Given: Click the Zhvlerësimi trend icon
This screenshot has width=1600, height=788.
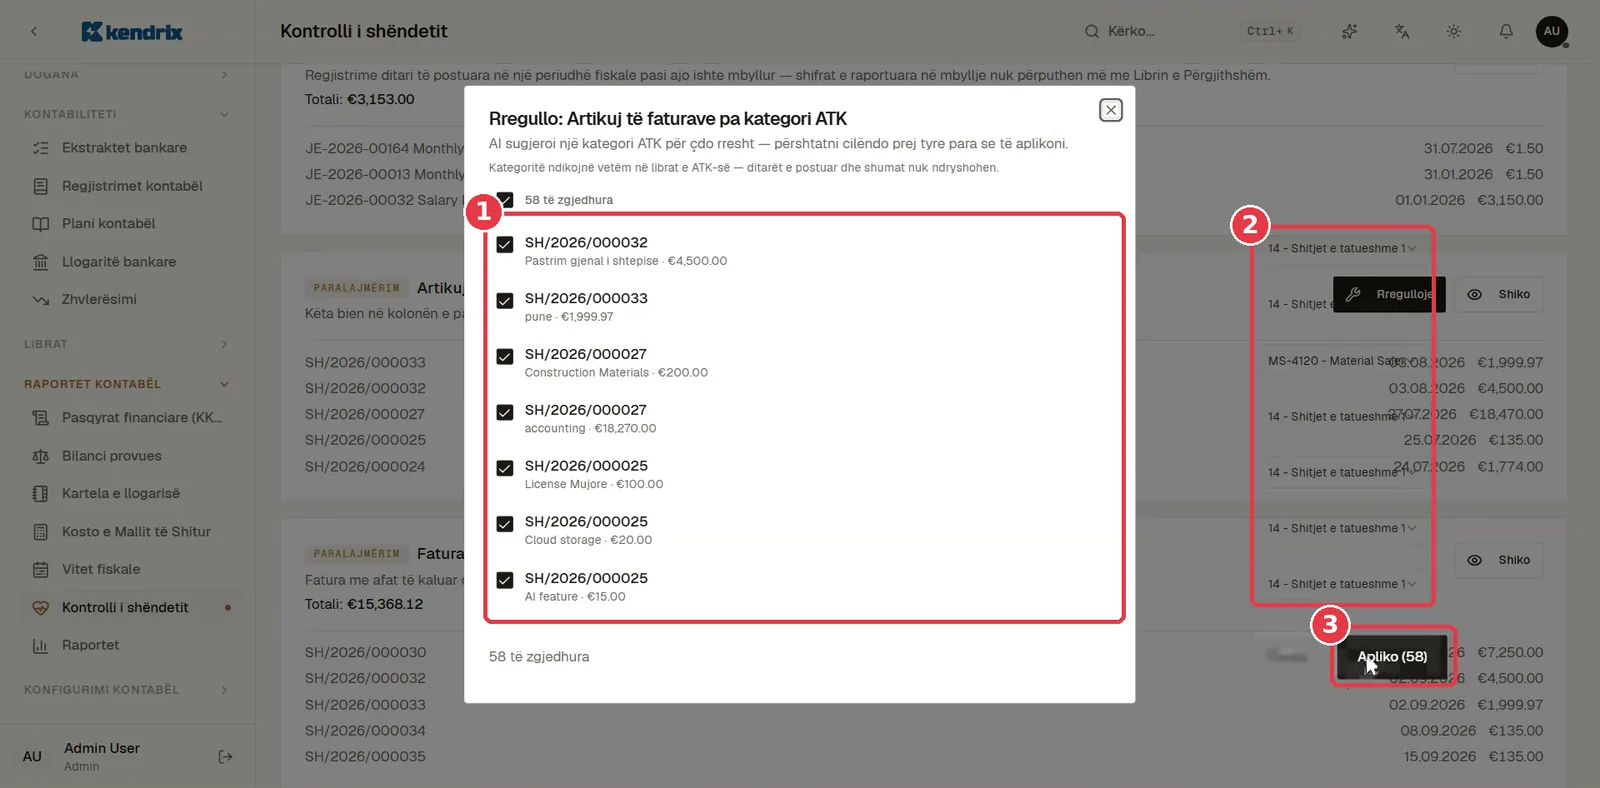Looking at the screenshot, I should tap(41, 300).
